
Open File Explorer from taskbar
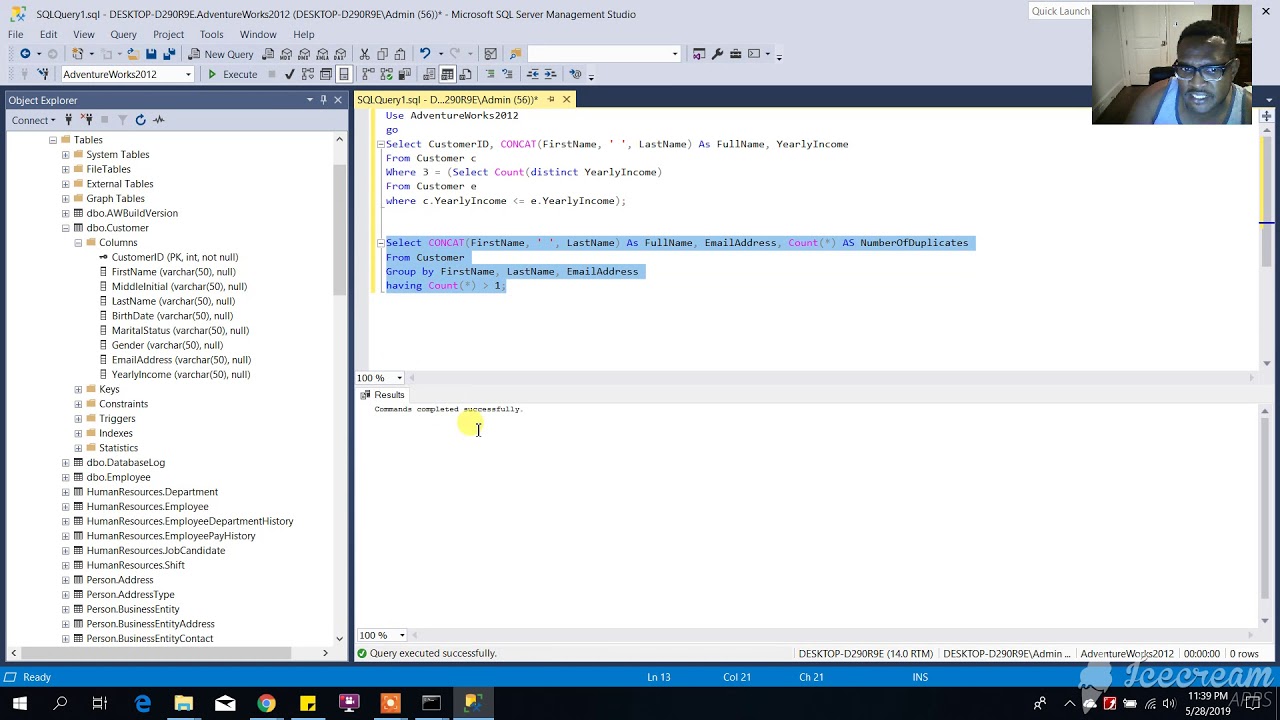click(x=184, y=704)
